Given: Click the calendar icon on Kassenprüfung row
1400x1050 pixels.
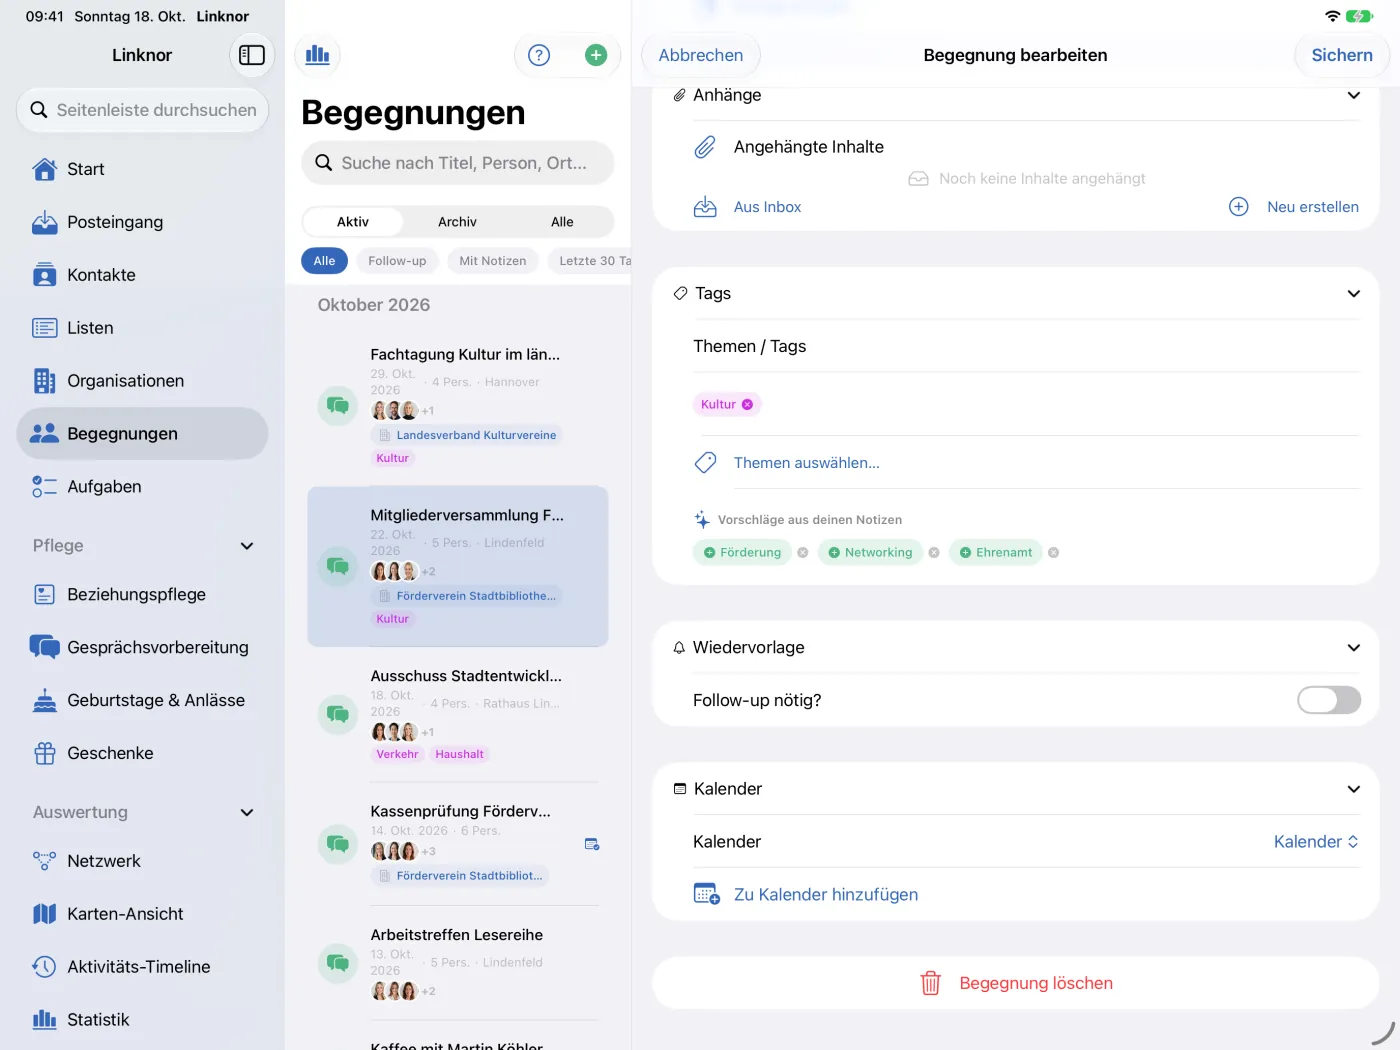Looking at the screenshot, I should 592,844.
